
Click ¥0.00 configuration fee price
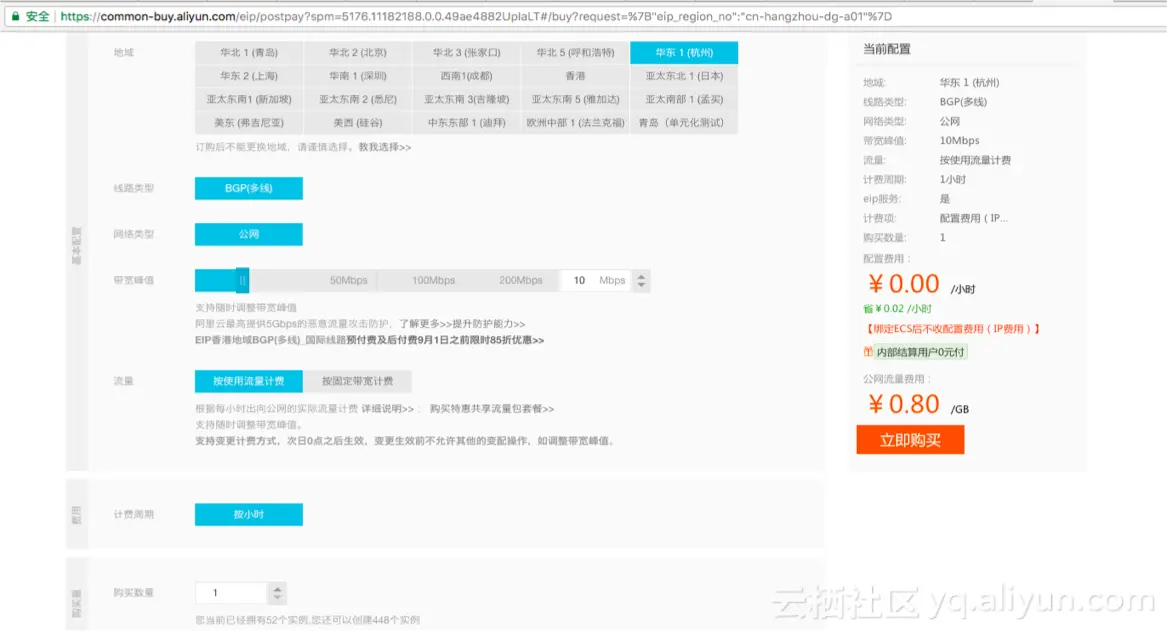[x=904, y=284]
